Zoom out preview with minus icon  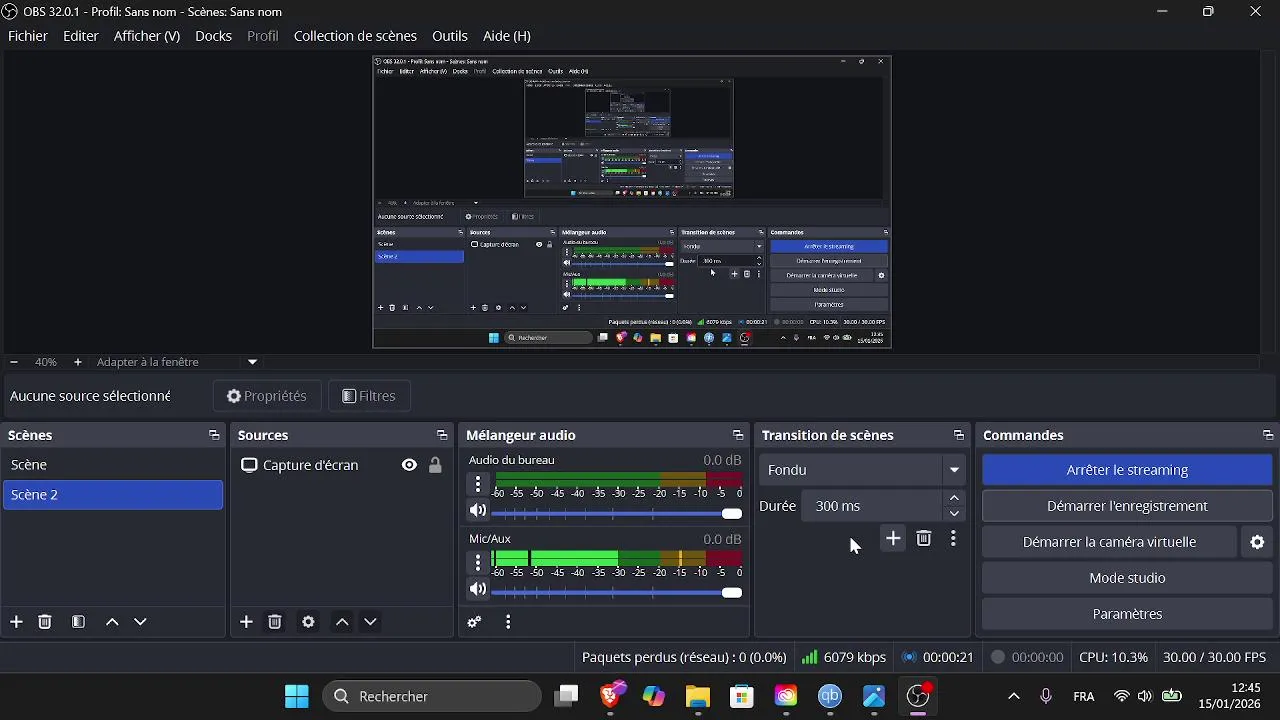[14, 362]
